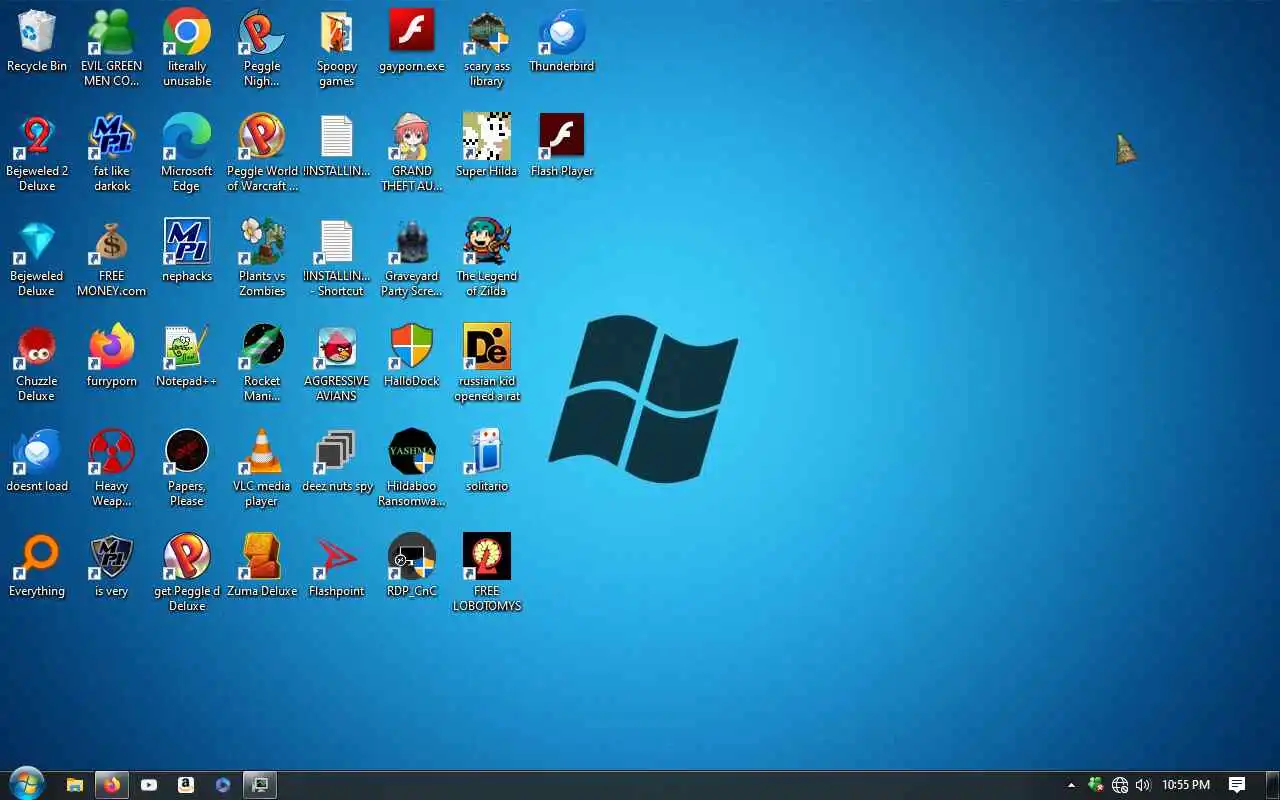Open the network globe tray icon
The width and height of the screenshot is (1280, 800).
1120,785
